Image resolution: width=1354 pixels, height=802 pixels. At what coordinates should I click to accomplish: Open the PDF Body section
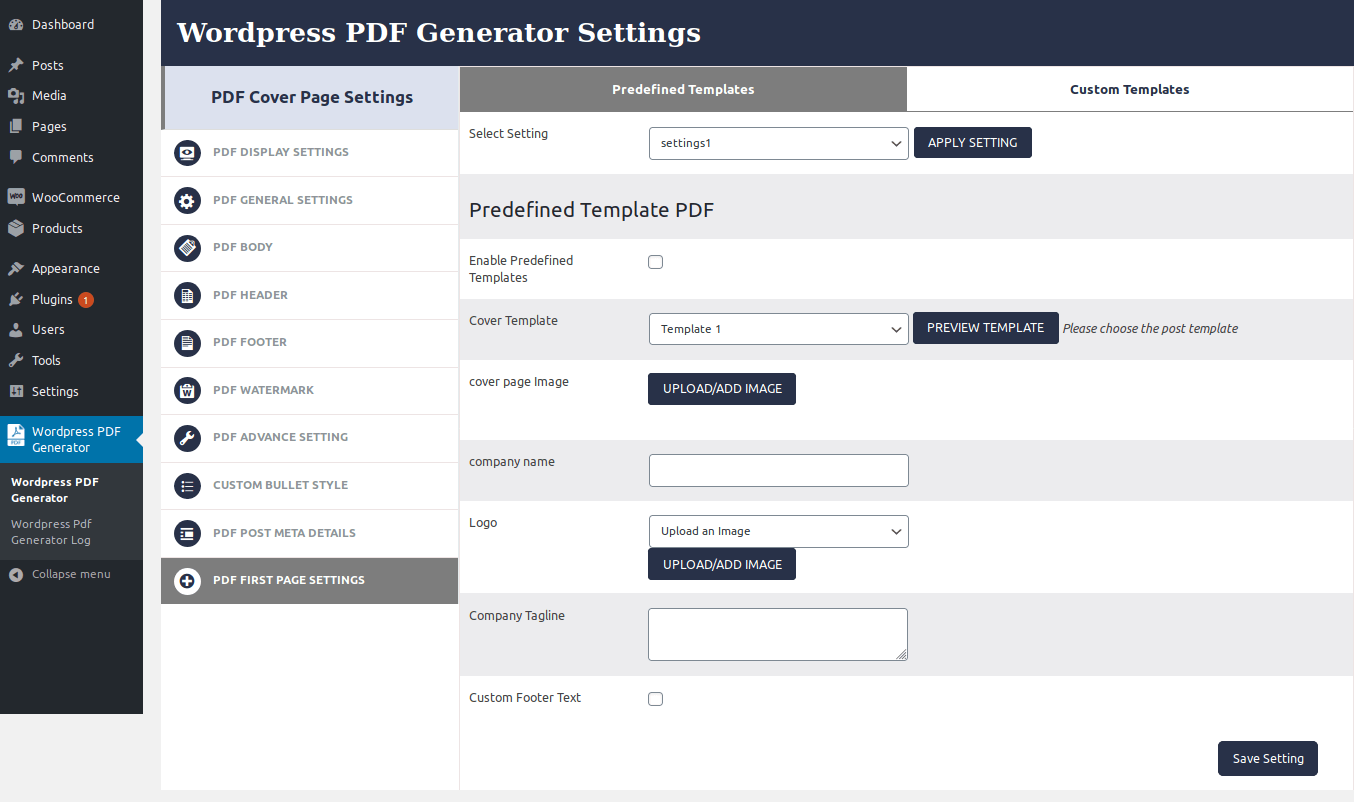click(x=310, y=247)
